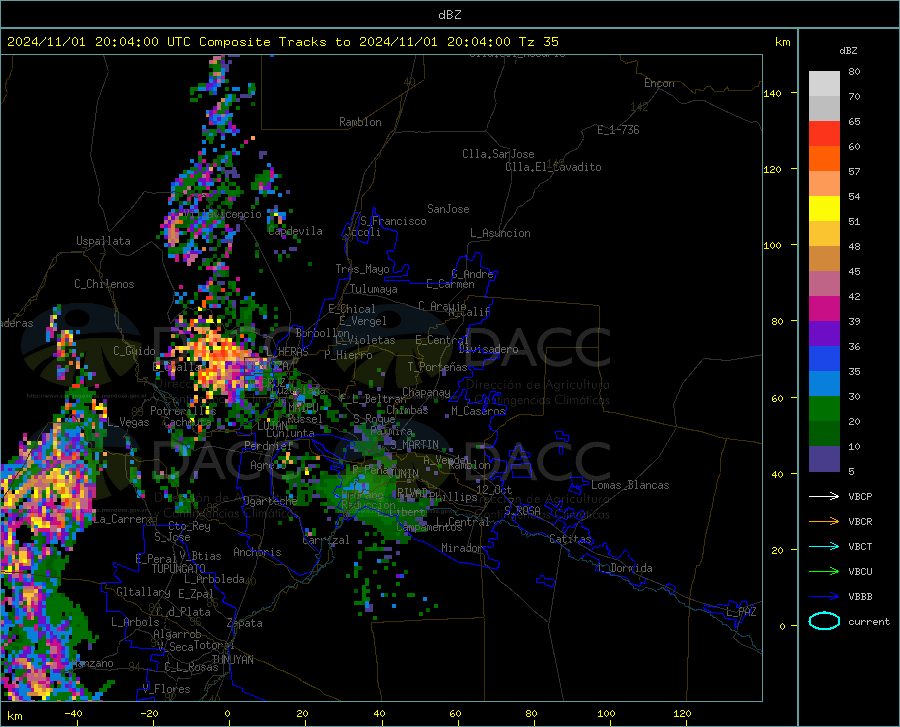This screenshot has width=900, height=727.
Task: Click the 'TUNUYAN' map label
Action: tap(232, 660)
